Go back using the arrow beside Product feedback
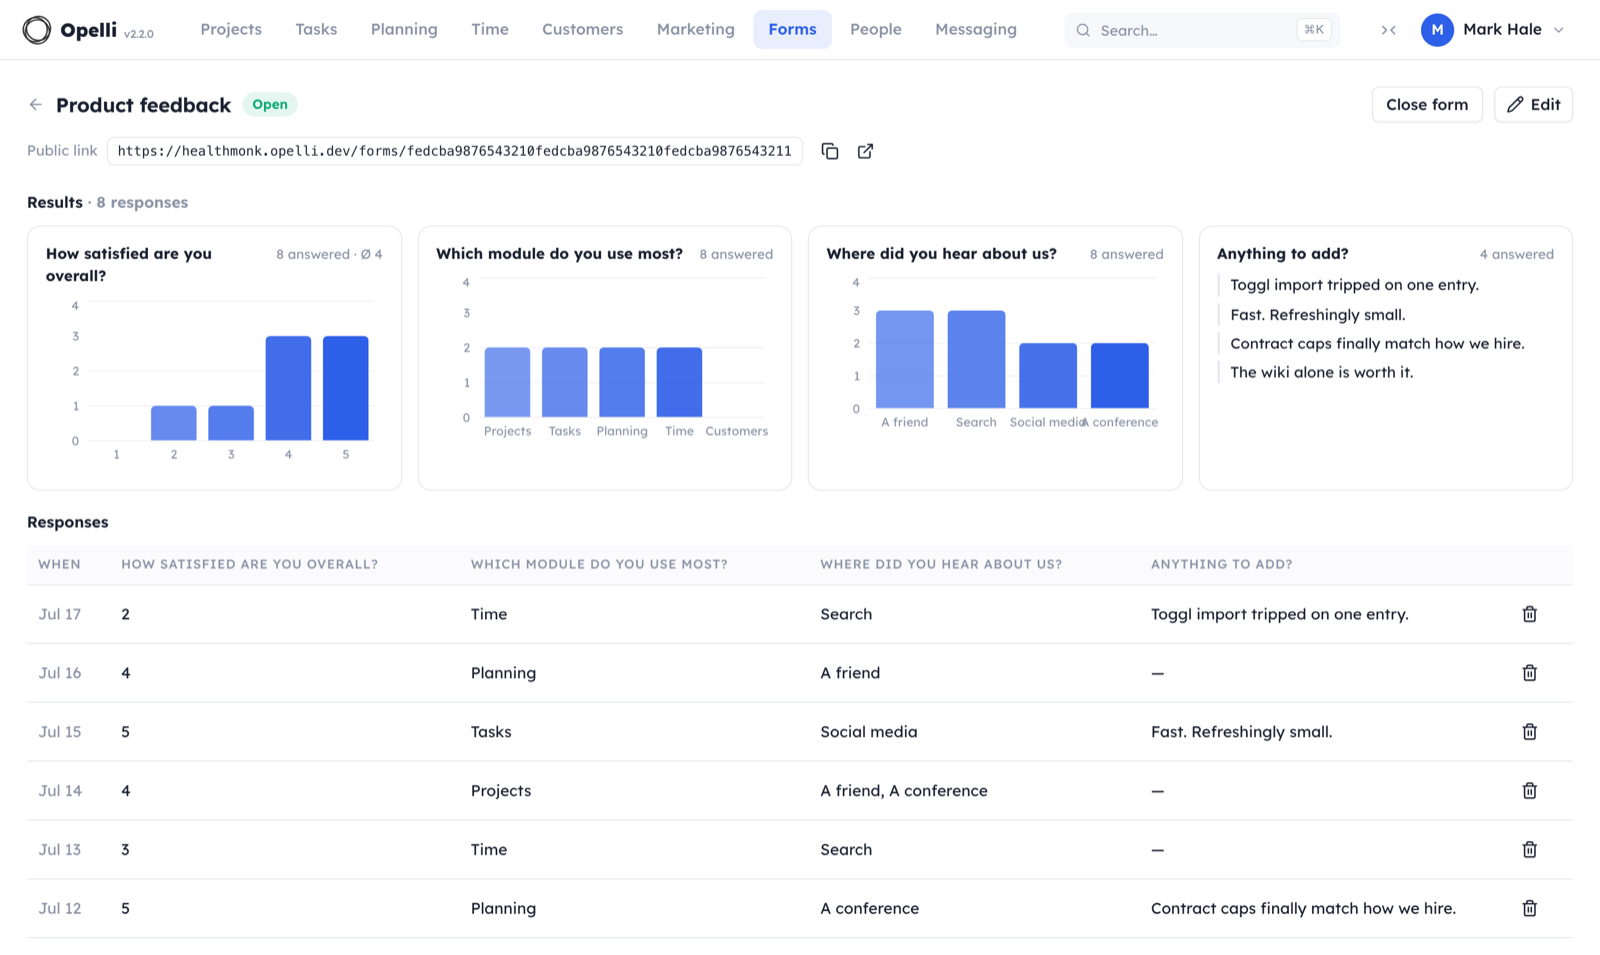The height and width of the screenshot is (955, 1600). point(36,105)
